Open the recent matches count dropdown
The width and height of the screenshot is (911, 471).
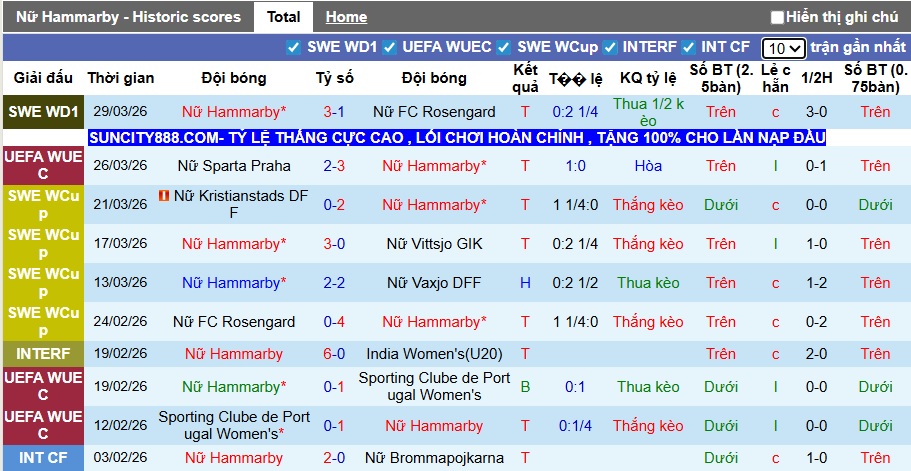[782, 48]
